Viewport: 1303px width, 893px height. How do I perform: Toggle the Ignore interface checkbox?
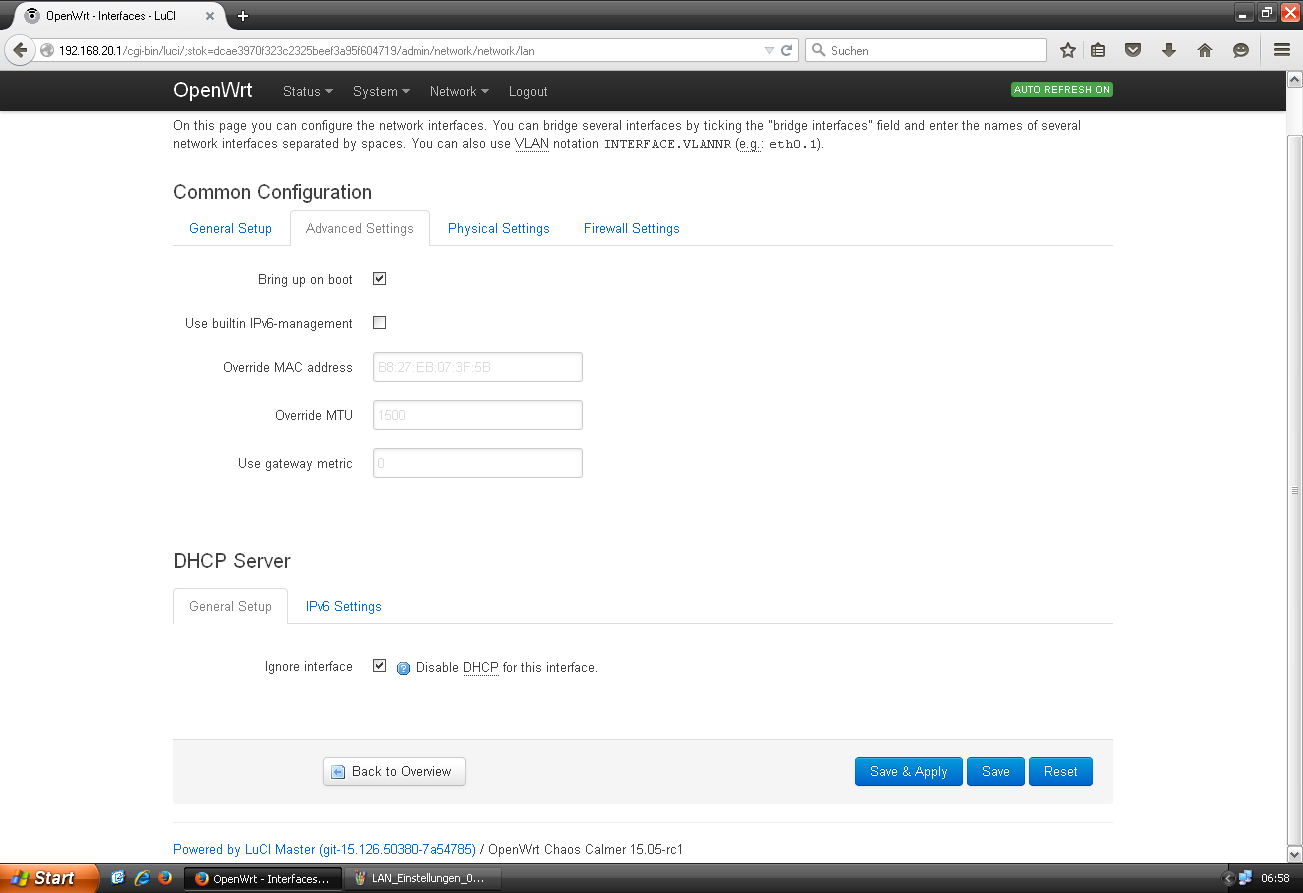coord(379,666)
